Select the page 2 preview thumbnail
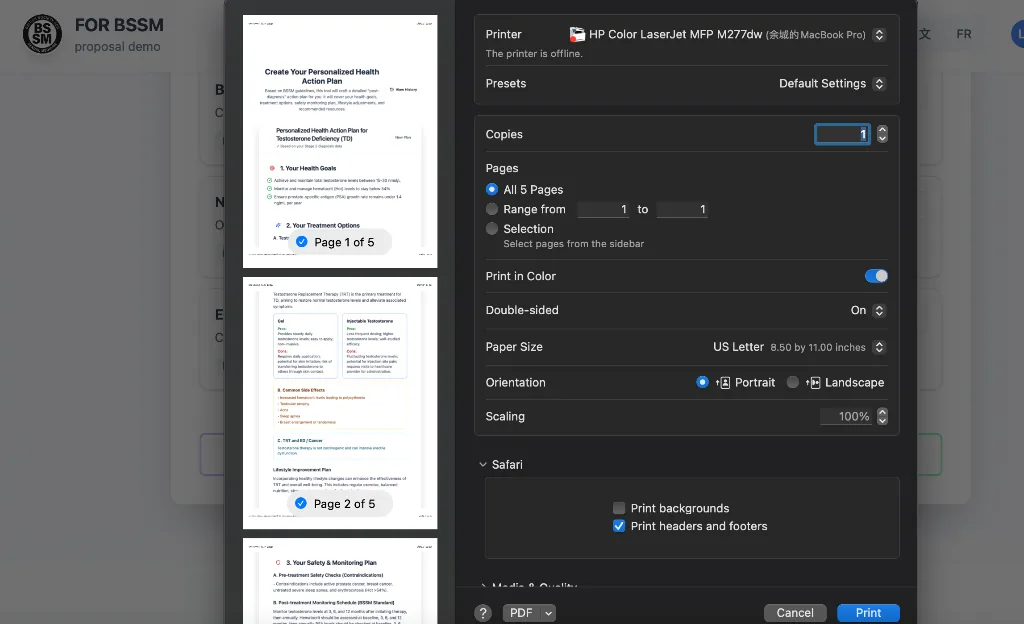The width and height of the screenshot is (1024, 624). coord(340,403)
